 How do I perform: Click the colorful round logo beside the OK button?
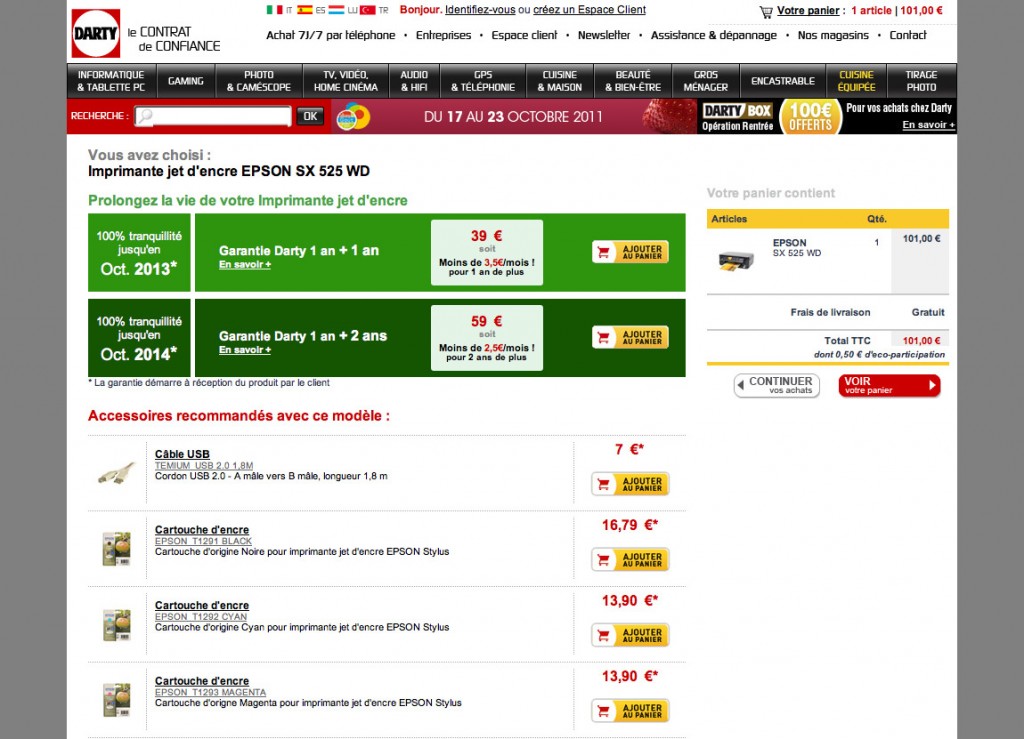pos(353,117)
